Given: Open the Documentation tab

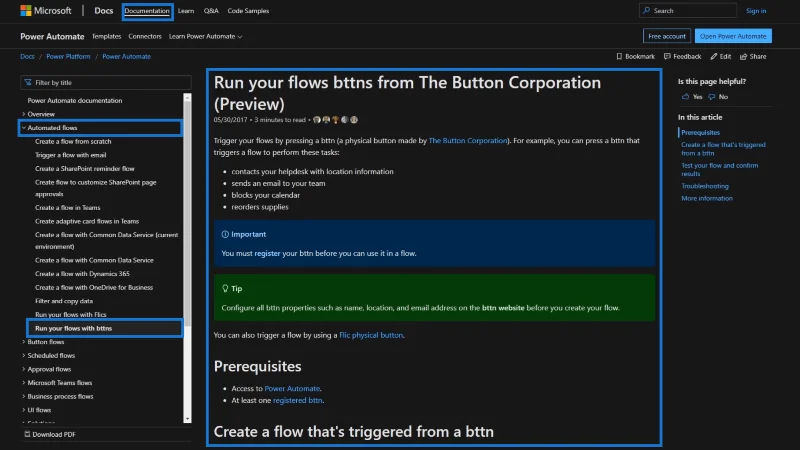Looking at the screenshot, I should [x=147, y=11].
